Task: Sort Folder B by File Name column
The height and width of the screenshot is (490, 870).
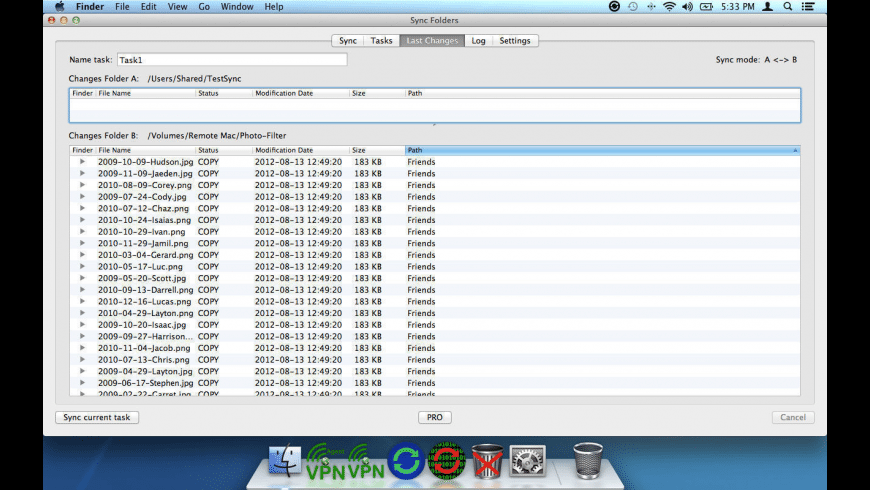Action: click(x=146, y=150)
